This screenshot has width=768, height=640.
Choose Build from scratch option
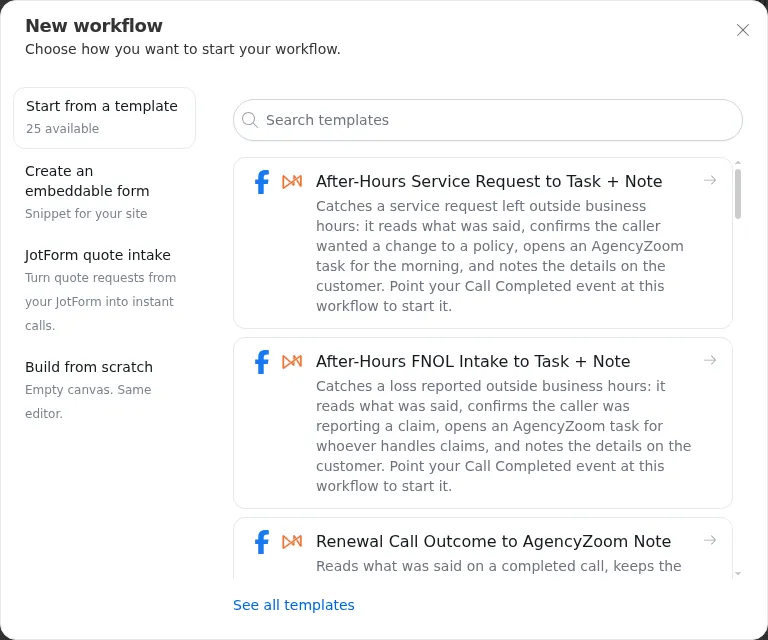pyautogui.click(x=104, y=389)
